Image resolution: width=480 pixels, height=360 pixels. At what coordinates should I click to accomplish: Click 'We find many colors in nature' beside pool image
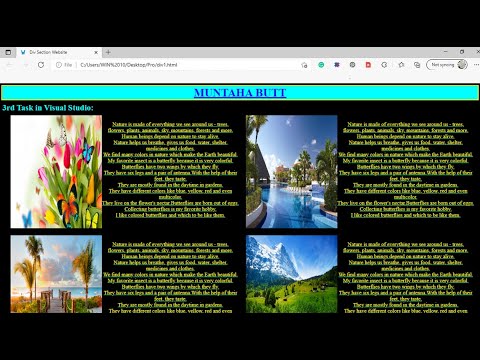pyautogui.click(x=405, y=155)
